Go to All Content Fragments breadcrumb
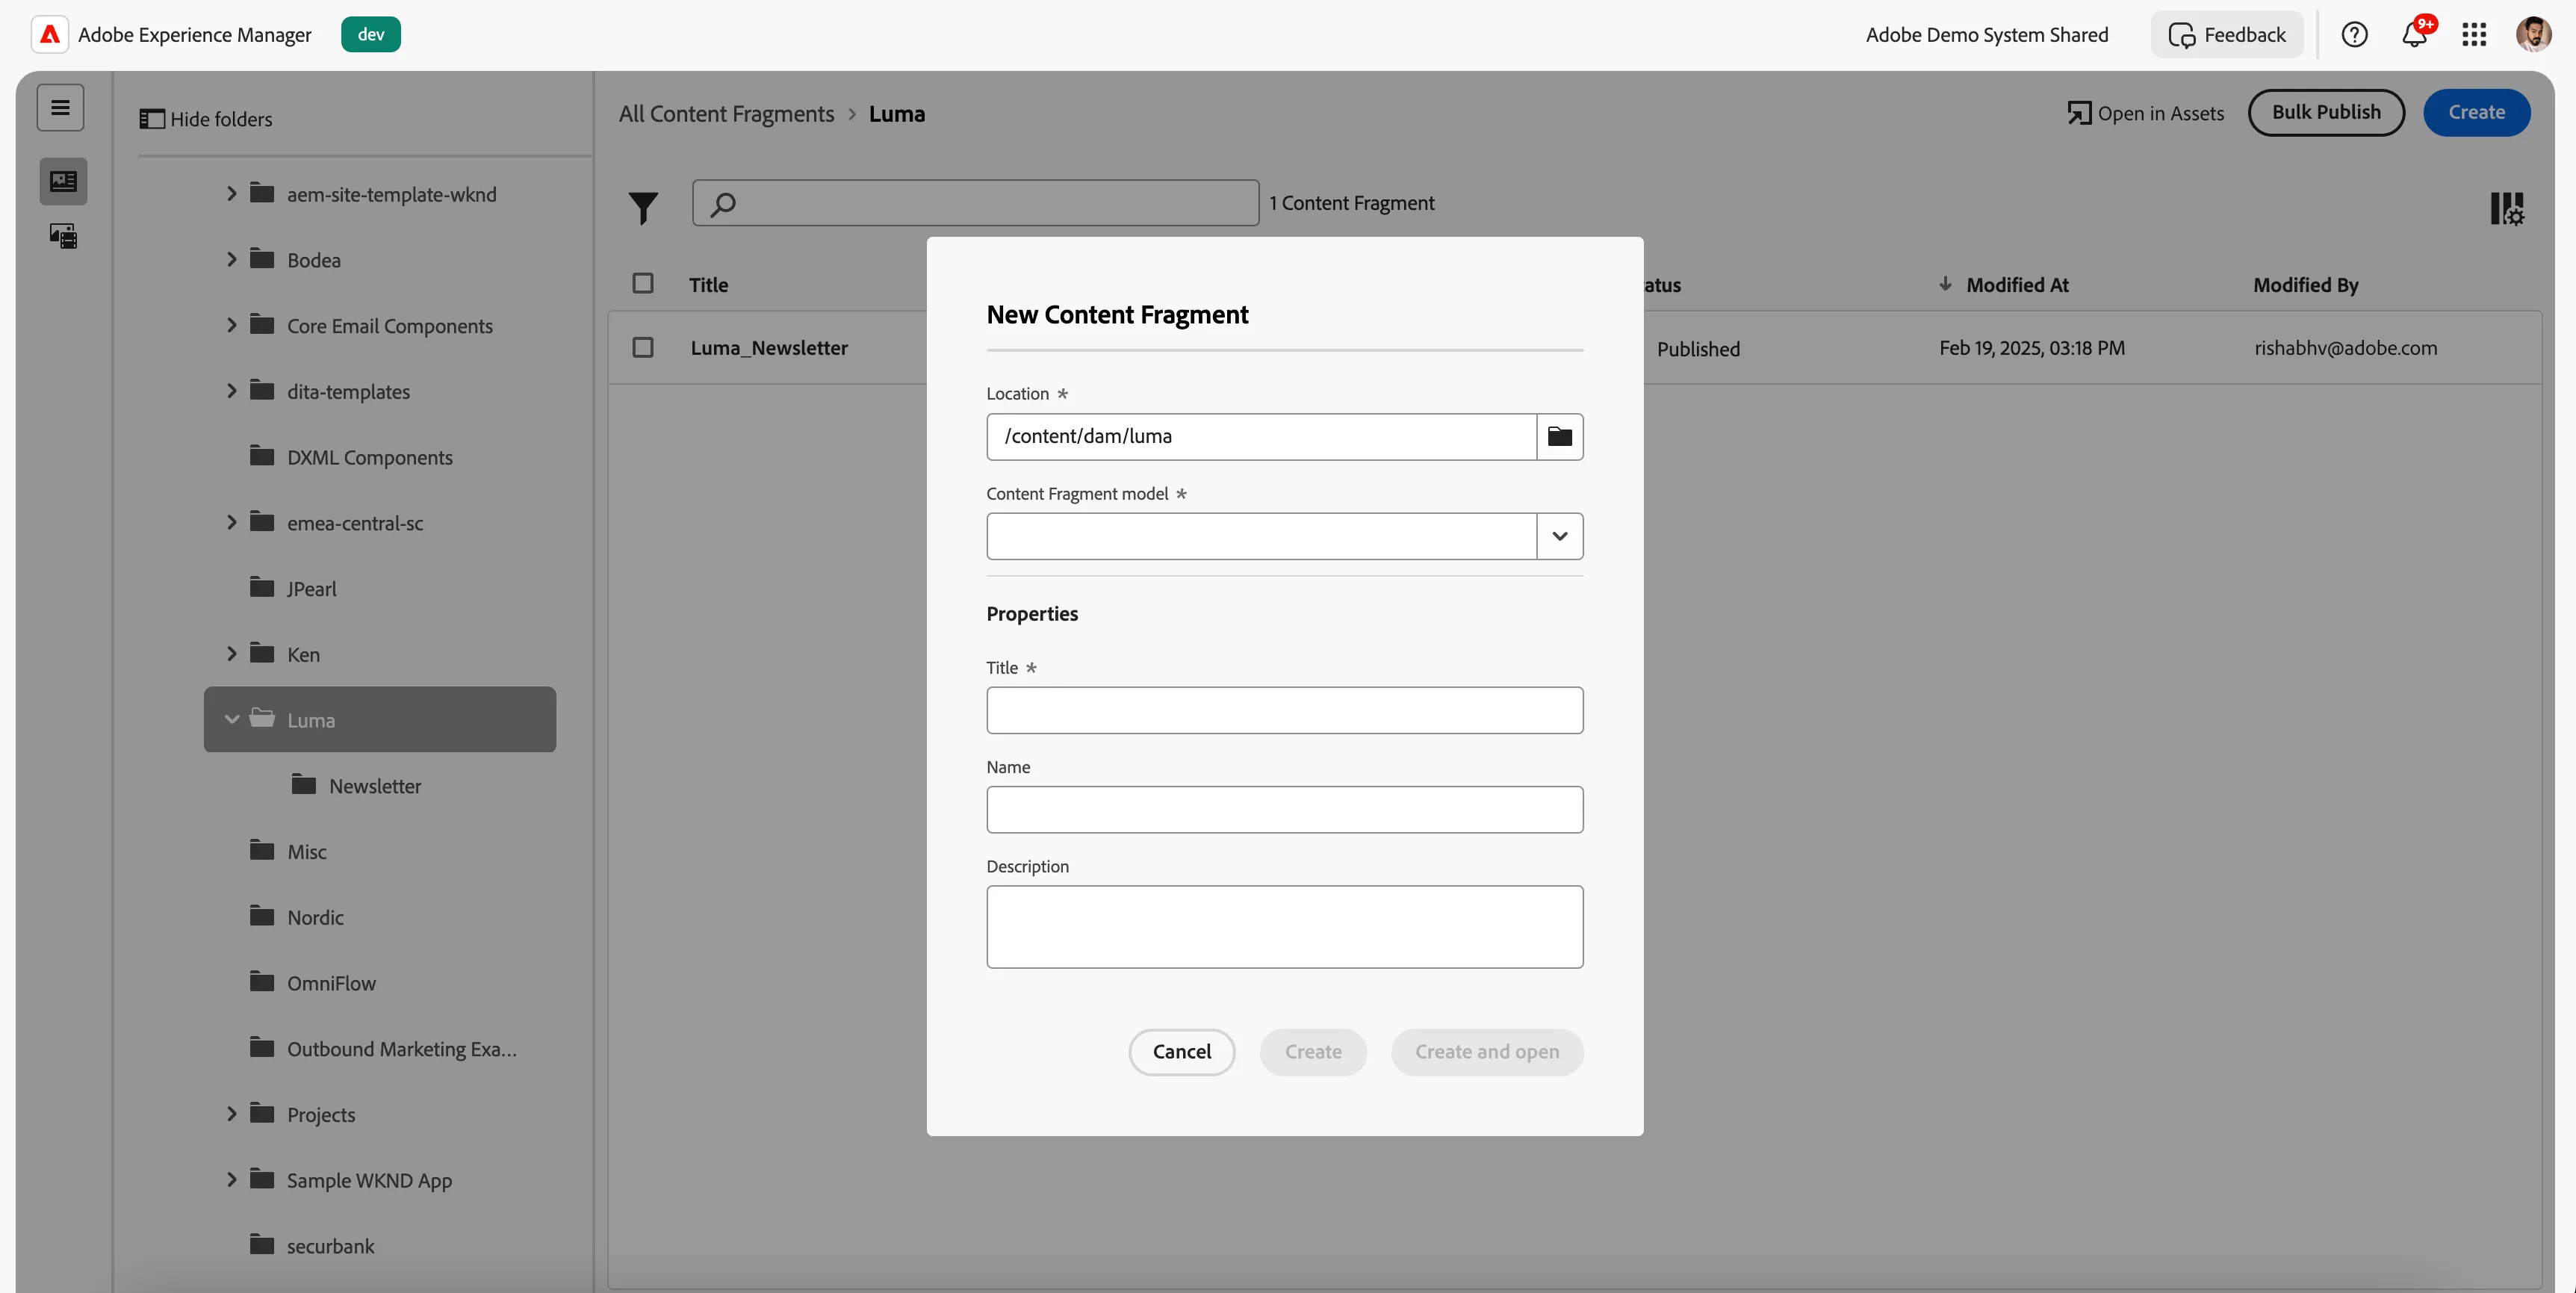This screenshot has width=2576, height=1293. (726, 114)
